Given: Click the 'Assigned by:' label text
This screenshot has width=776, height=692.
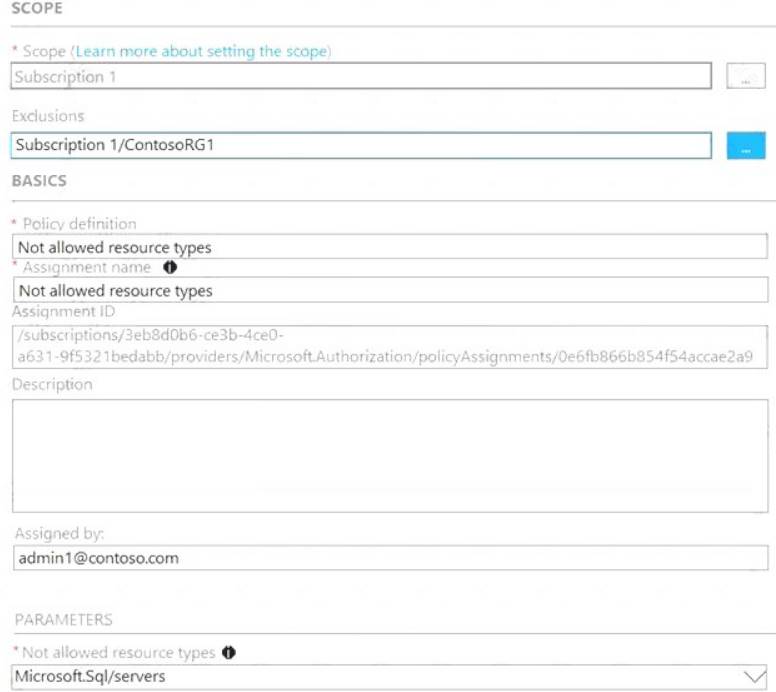Looking at the screenshot, I should click(60, 534).
